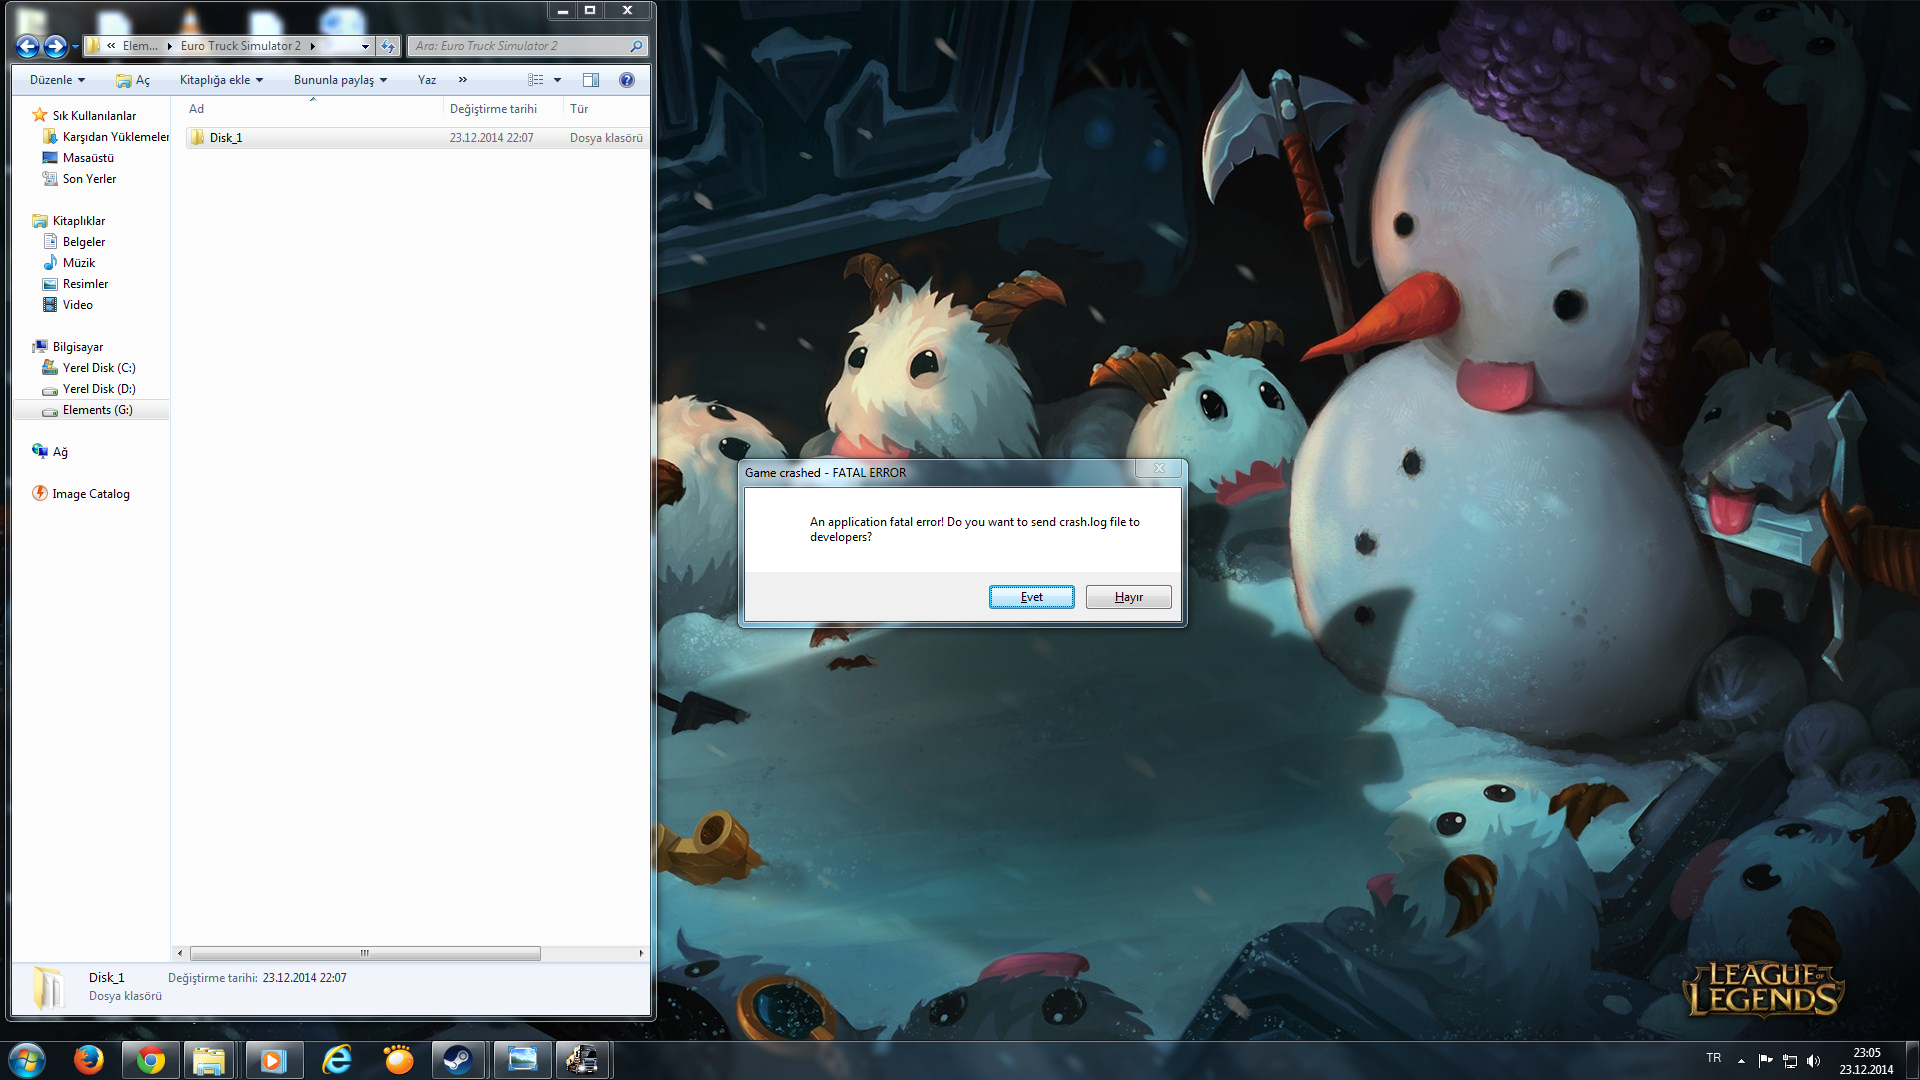
Task: Open the Windows Start menu
Action: pyautogui.click(x=27, y=1060)
